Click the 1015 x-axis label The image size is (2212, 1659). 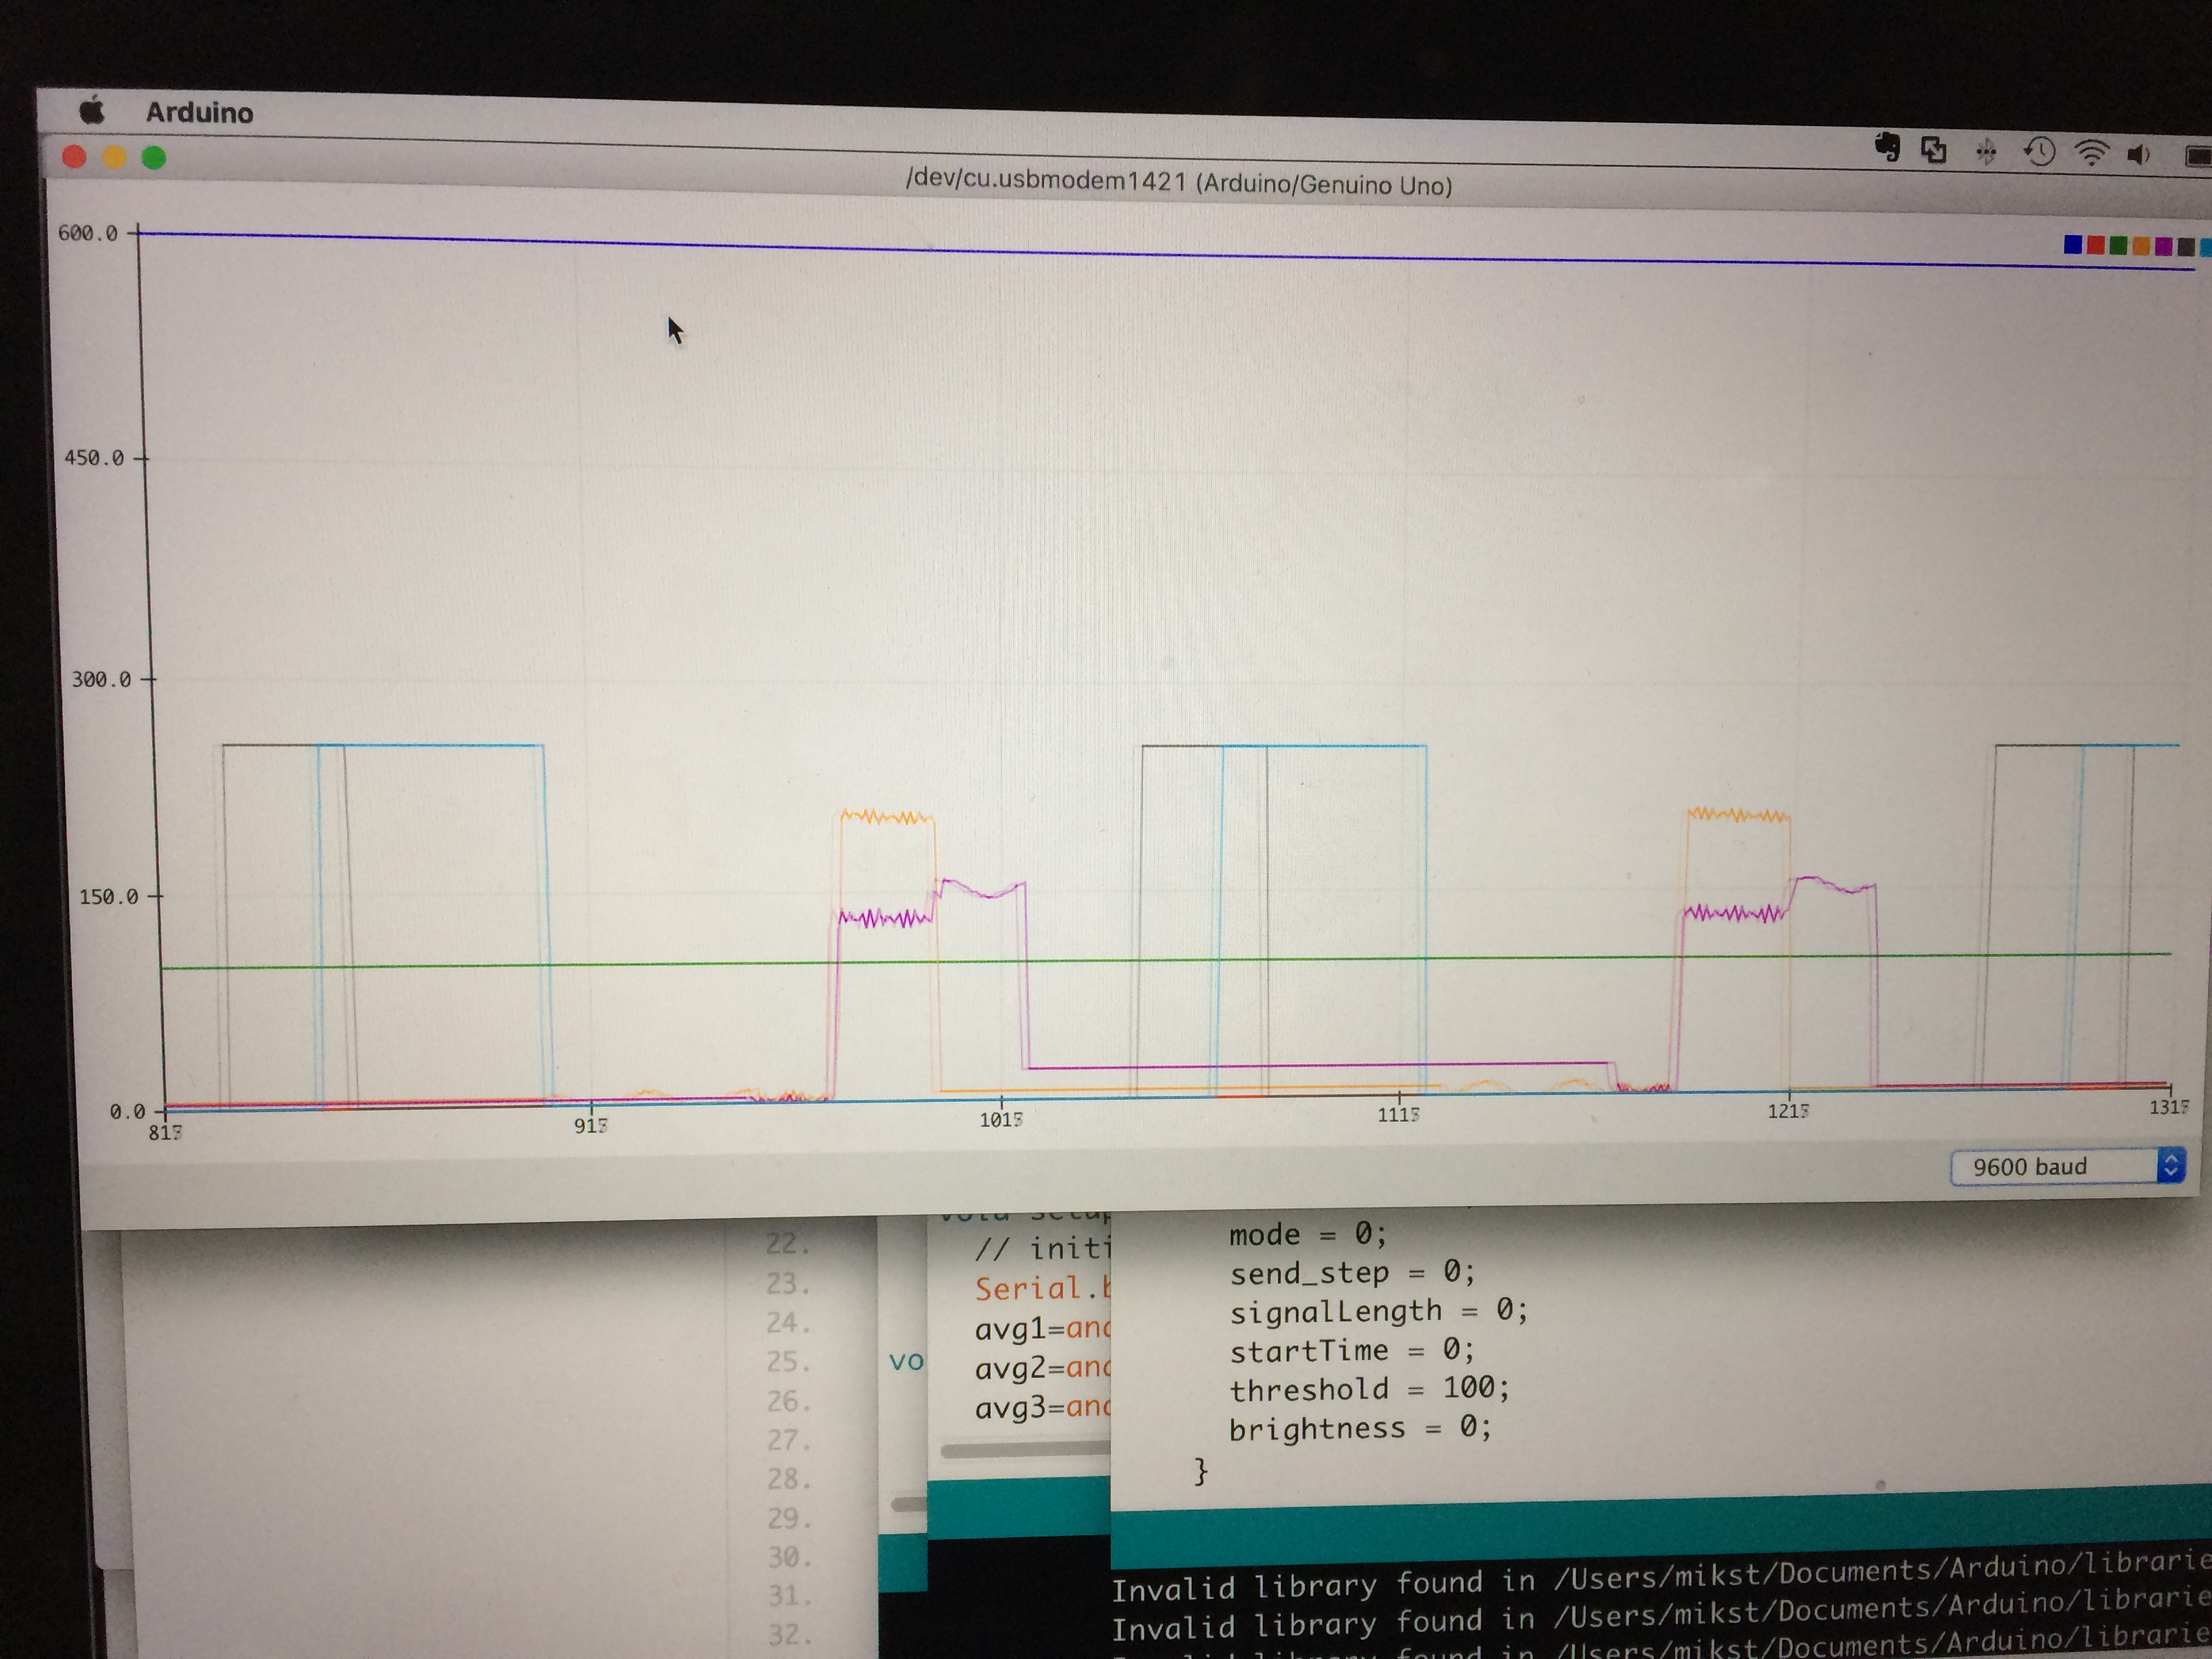1001,1120
